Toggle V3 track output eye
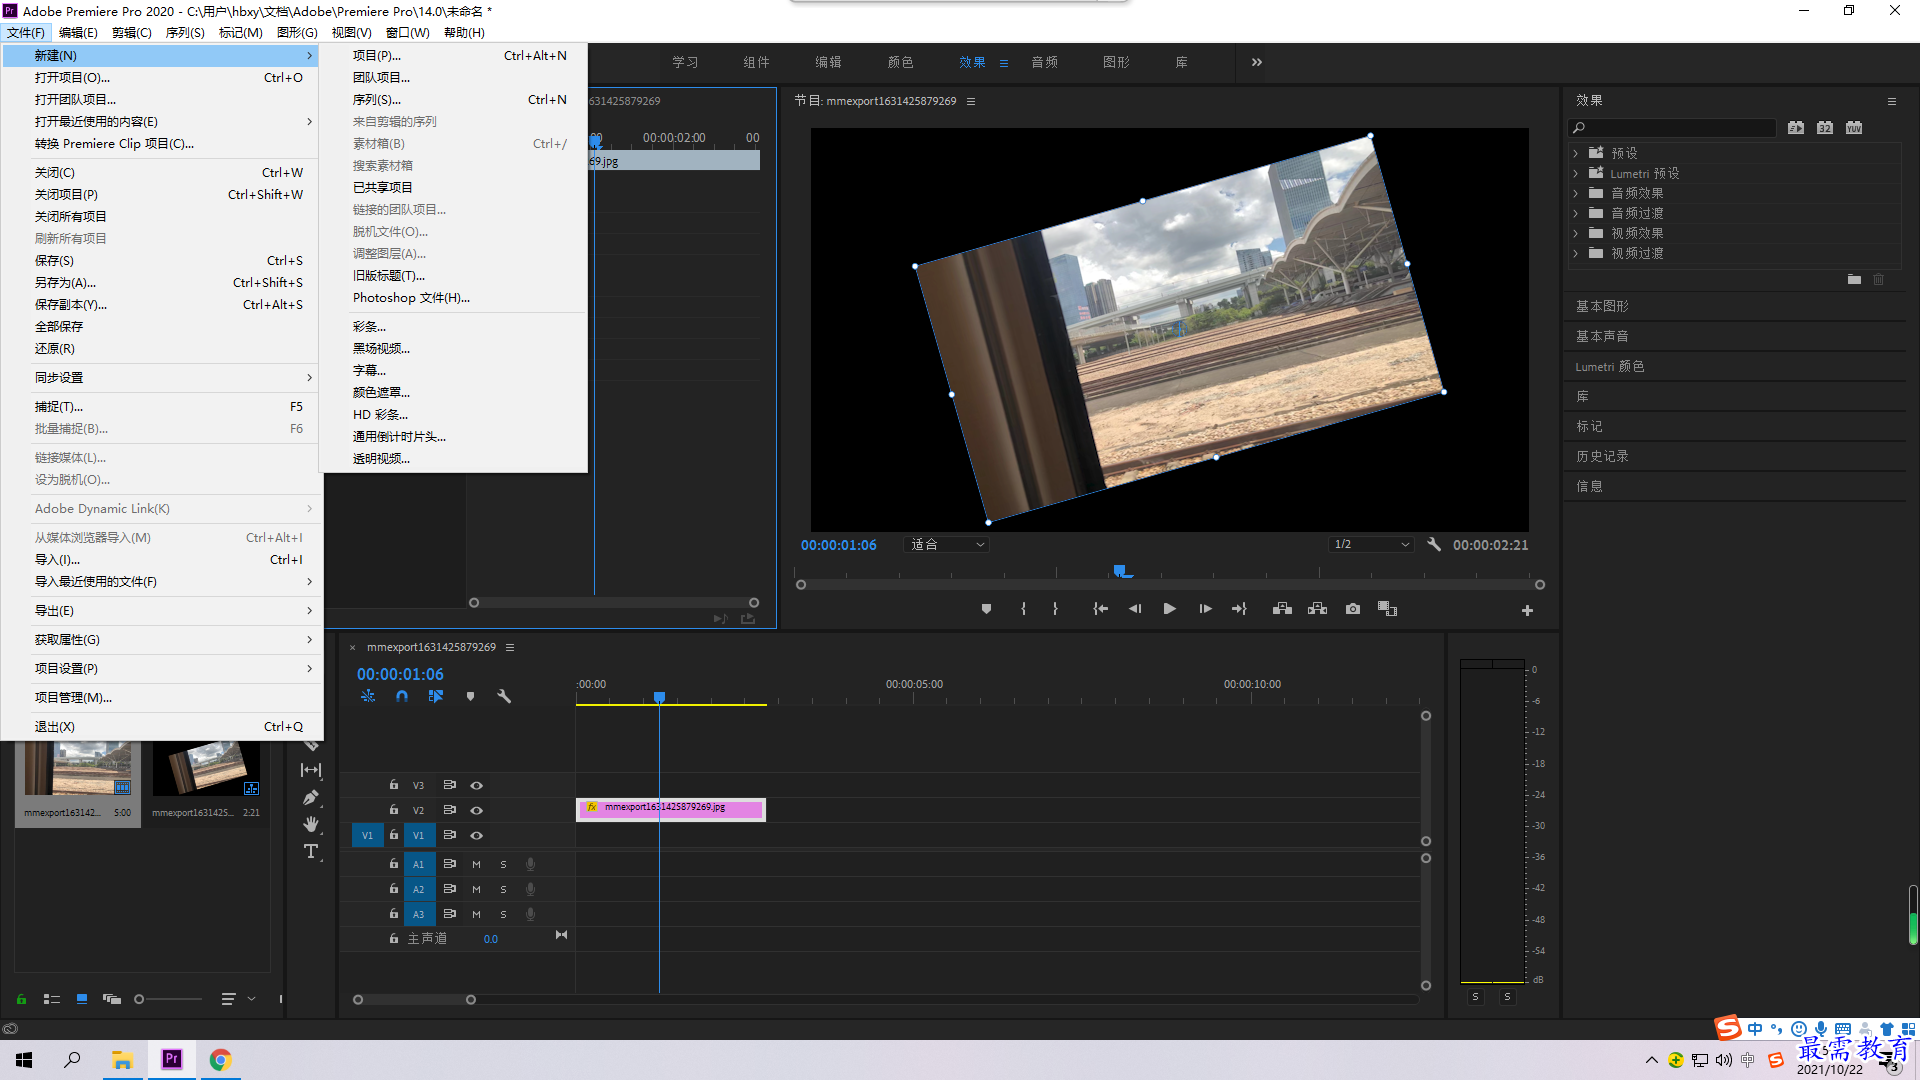1920x1080 pixels. (x=477, y=785)
